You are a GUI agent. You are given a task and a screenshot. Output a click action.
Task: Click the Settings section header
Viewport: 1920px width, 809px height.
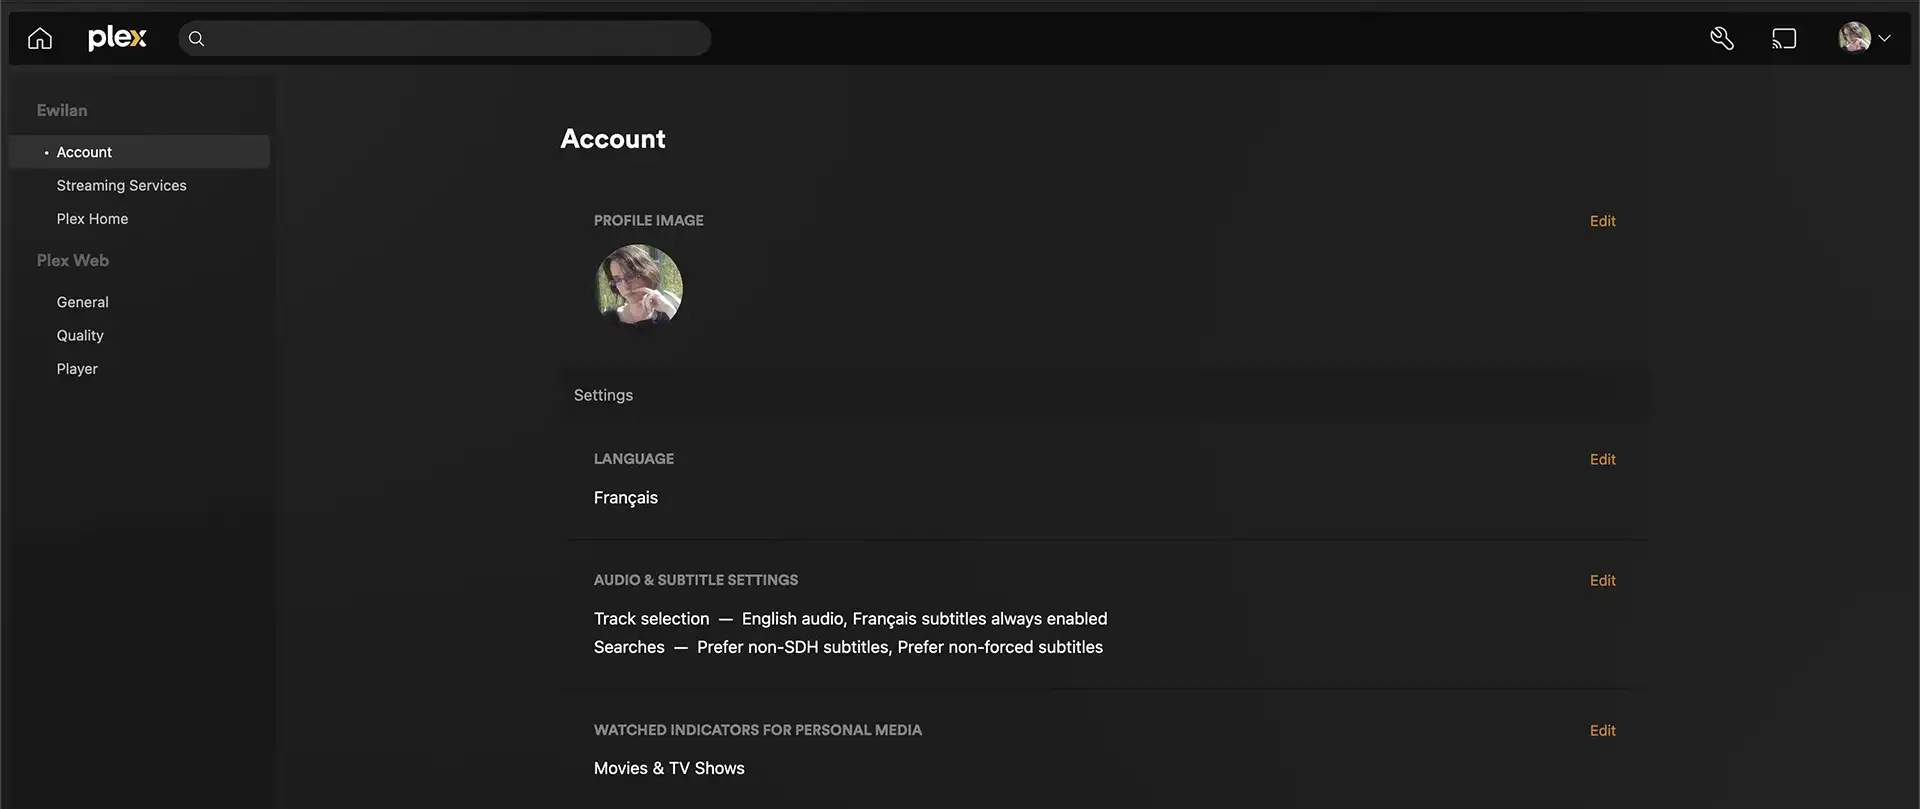[603, 394]
